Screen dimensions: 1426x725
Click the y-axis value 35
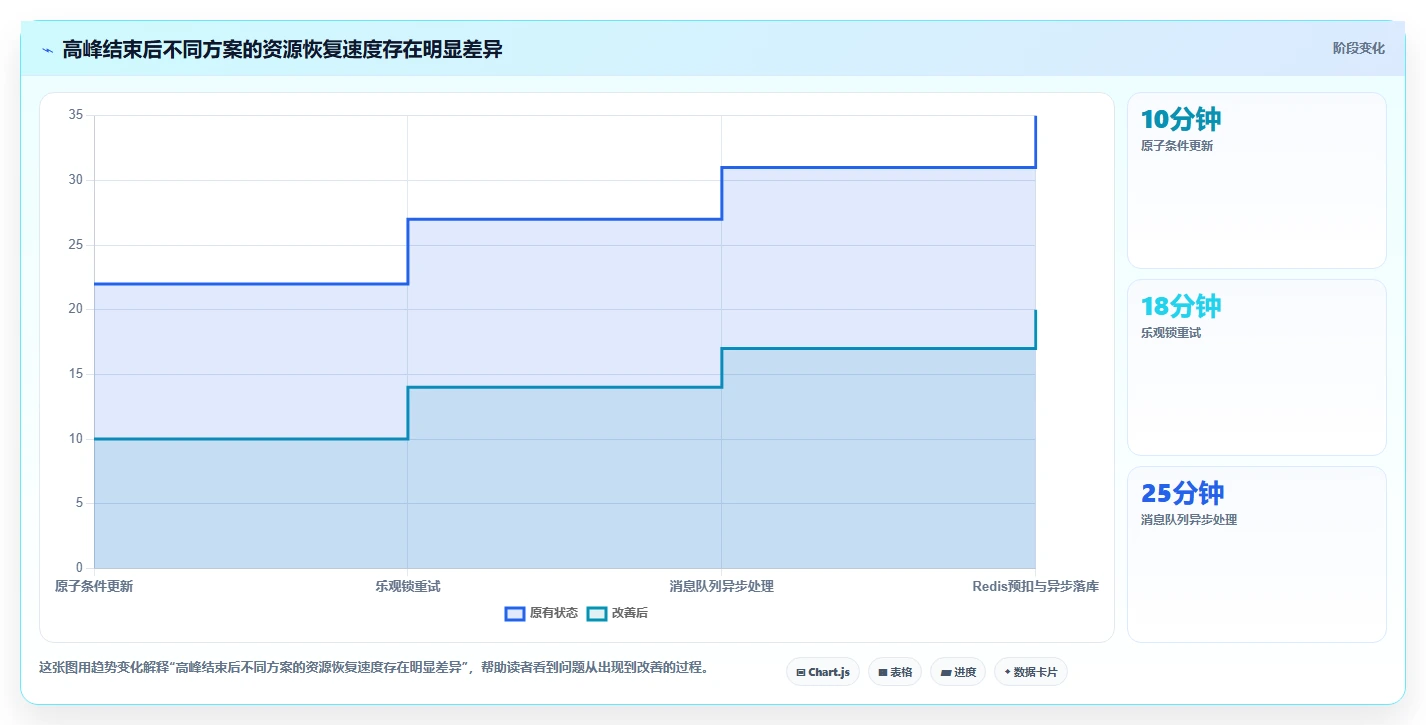click(76, 115)
